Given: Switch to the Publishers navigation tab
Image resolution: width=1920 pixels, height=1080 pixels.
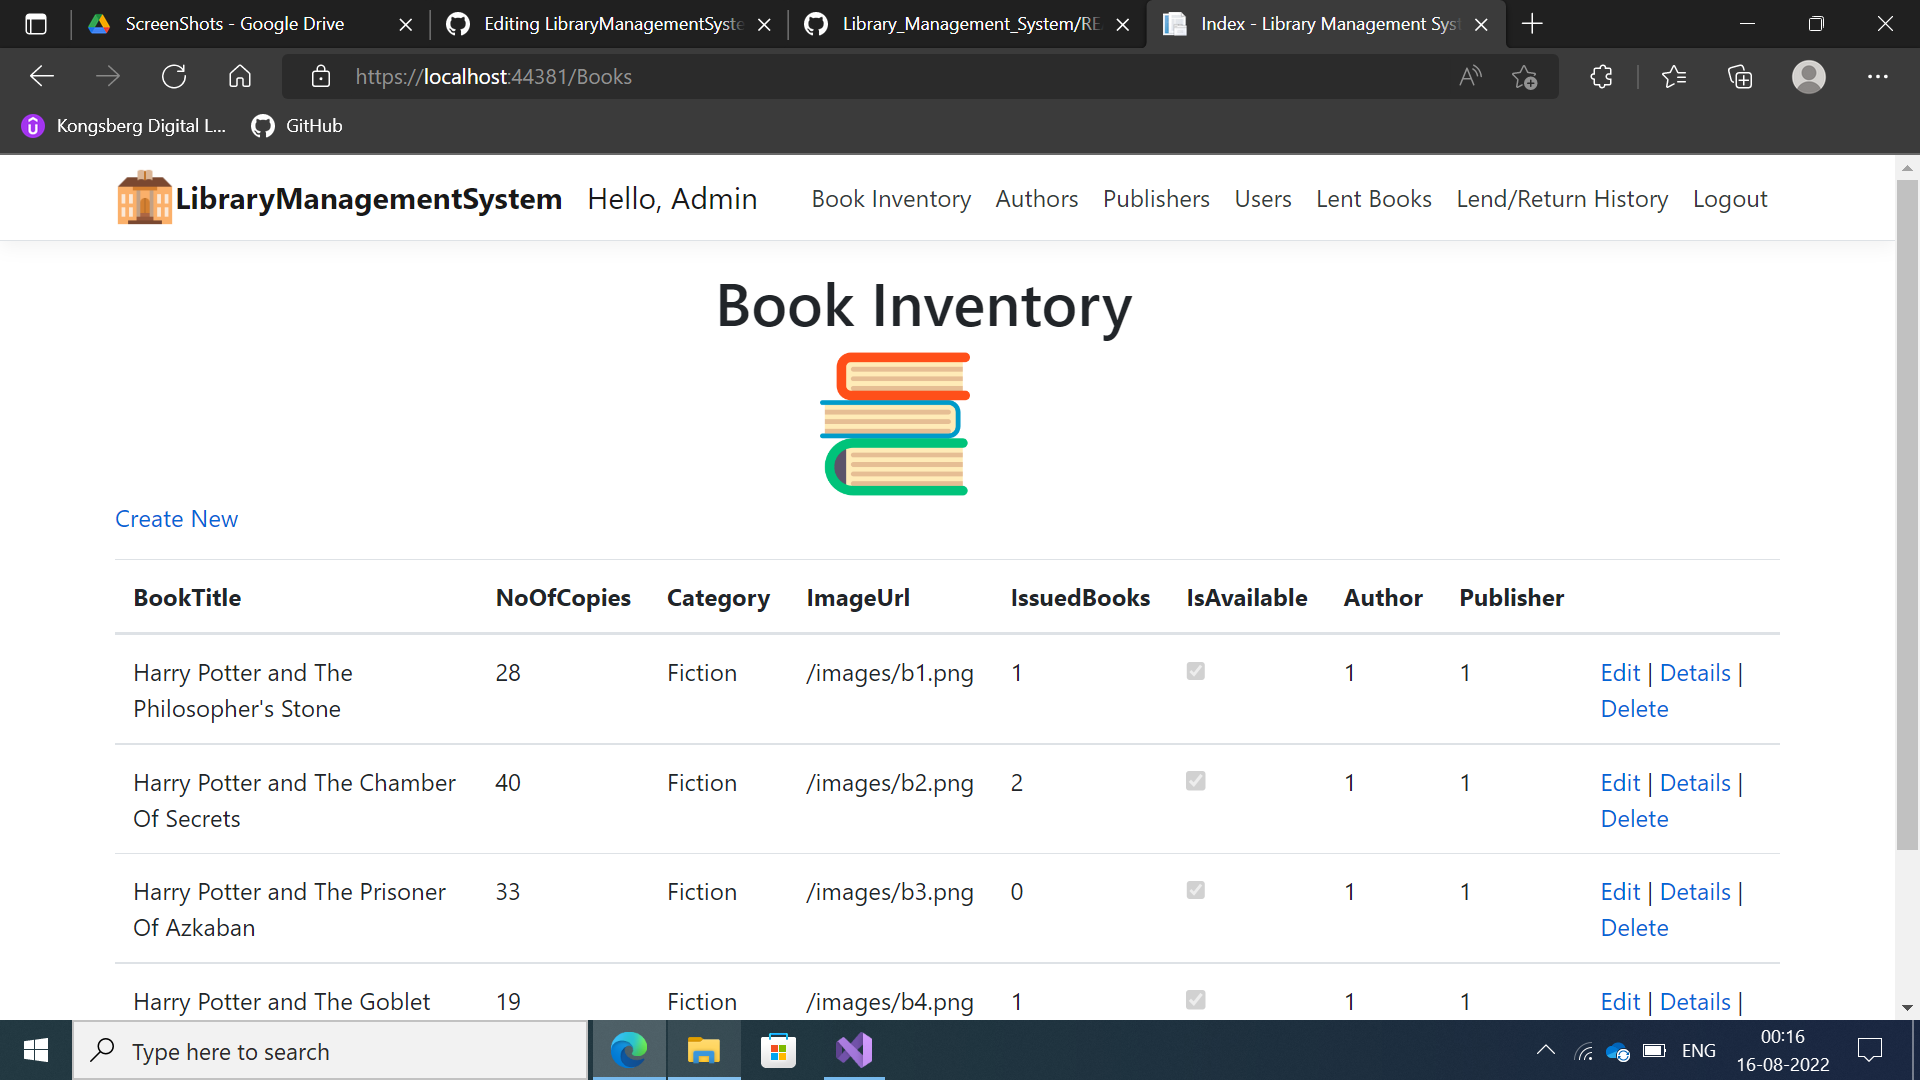Looking at the screenshot, I should tap(1156, 198).
